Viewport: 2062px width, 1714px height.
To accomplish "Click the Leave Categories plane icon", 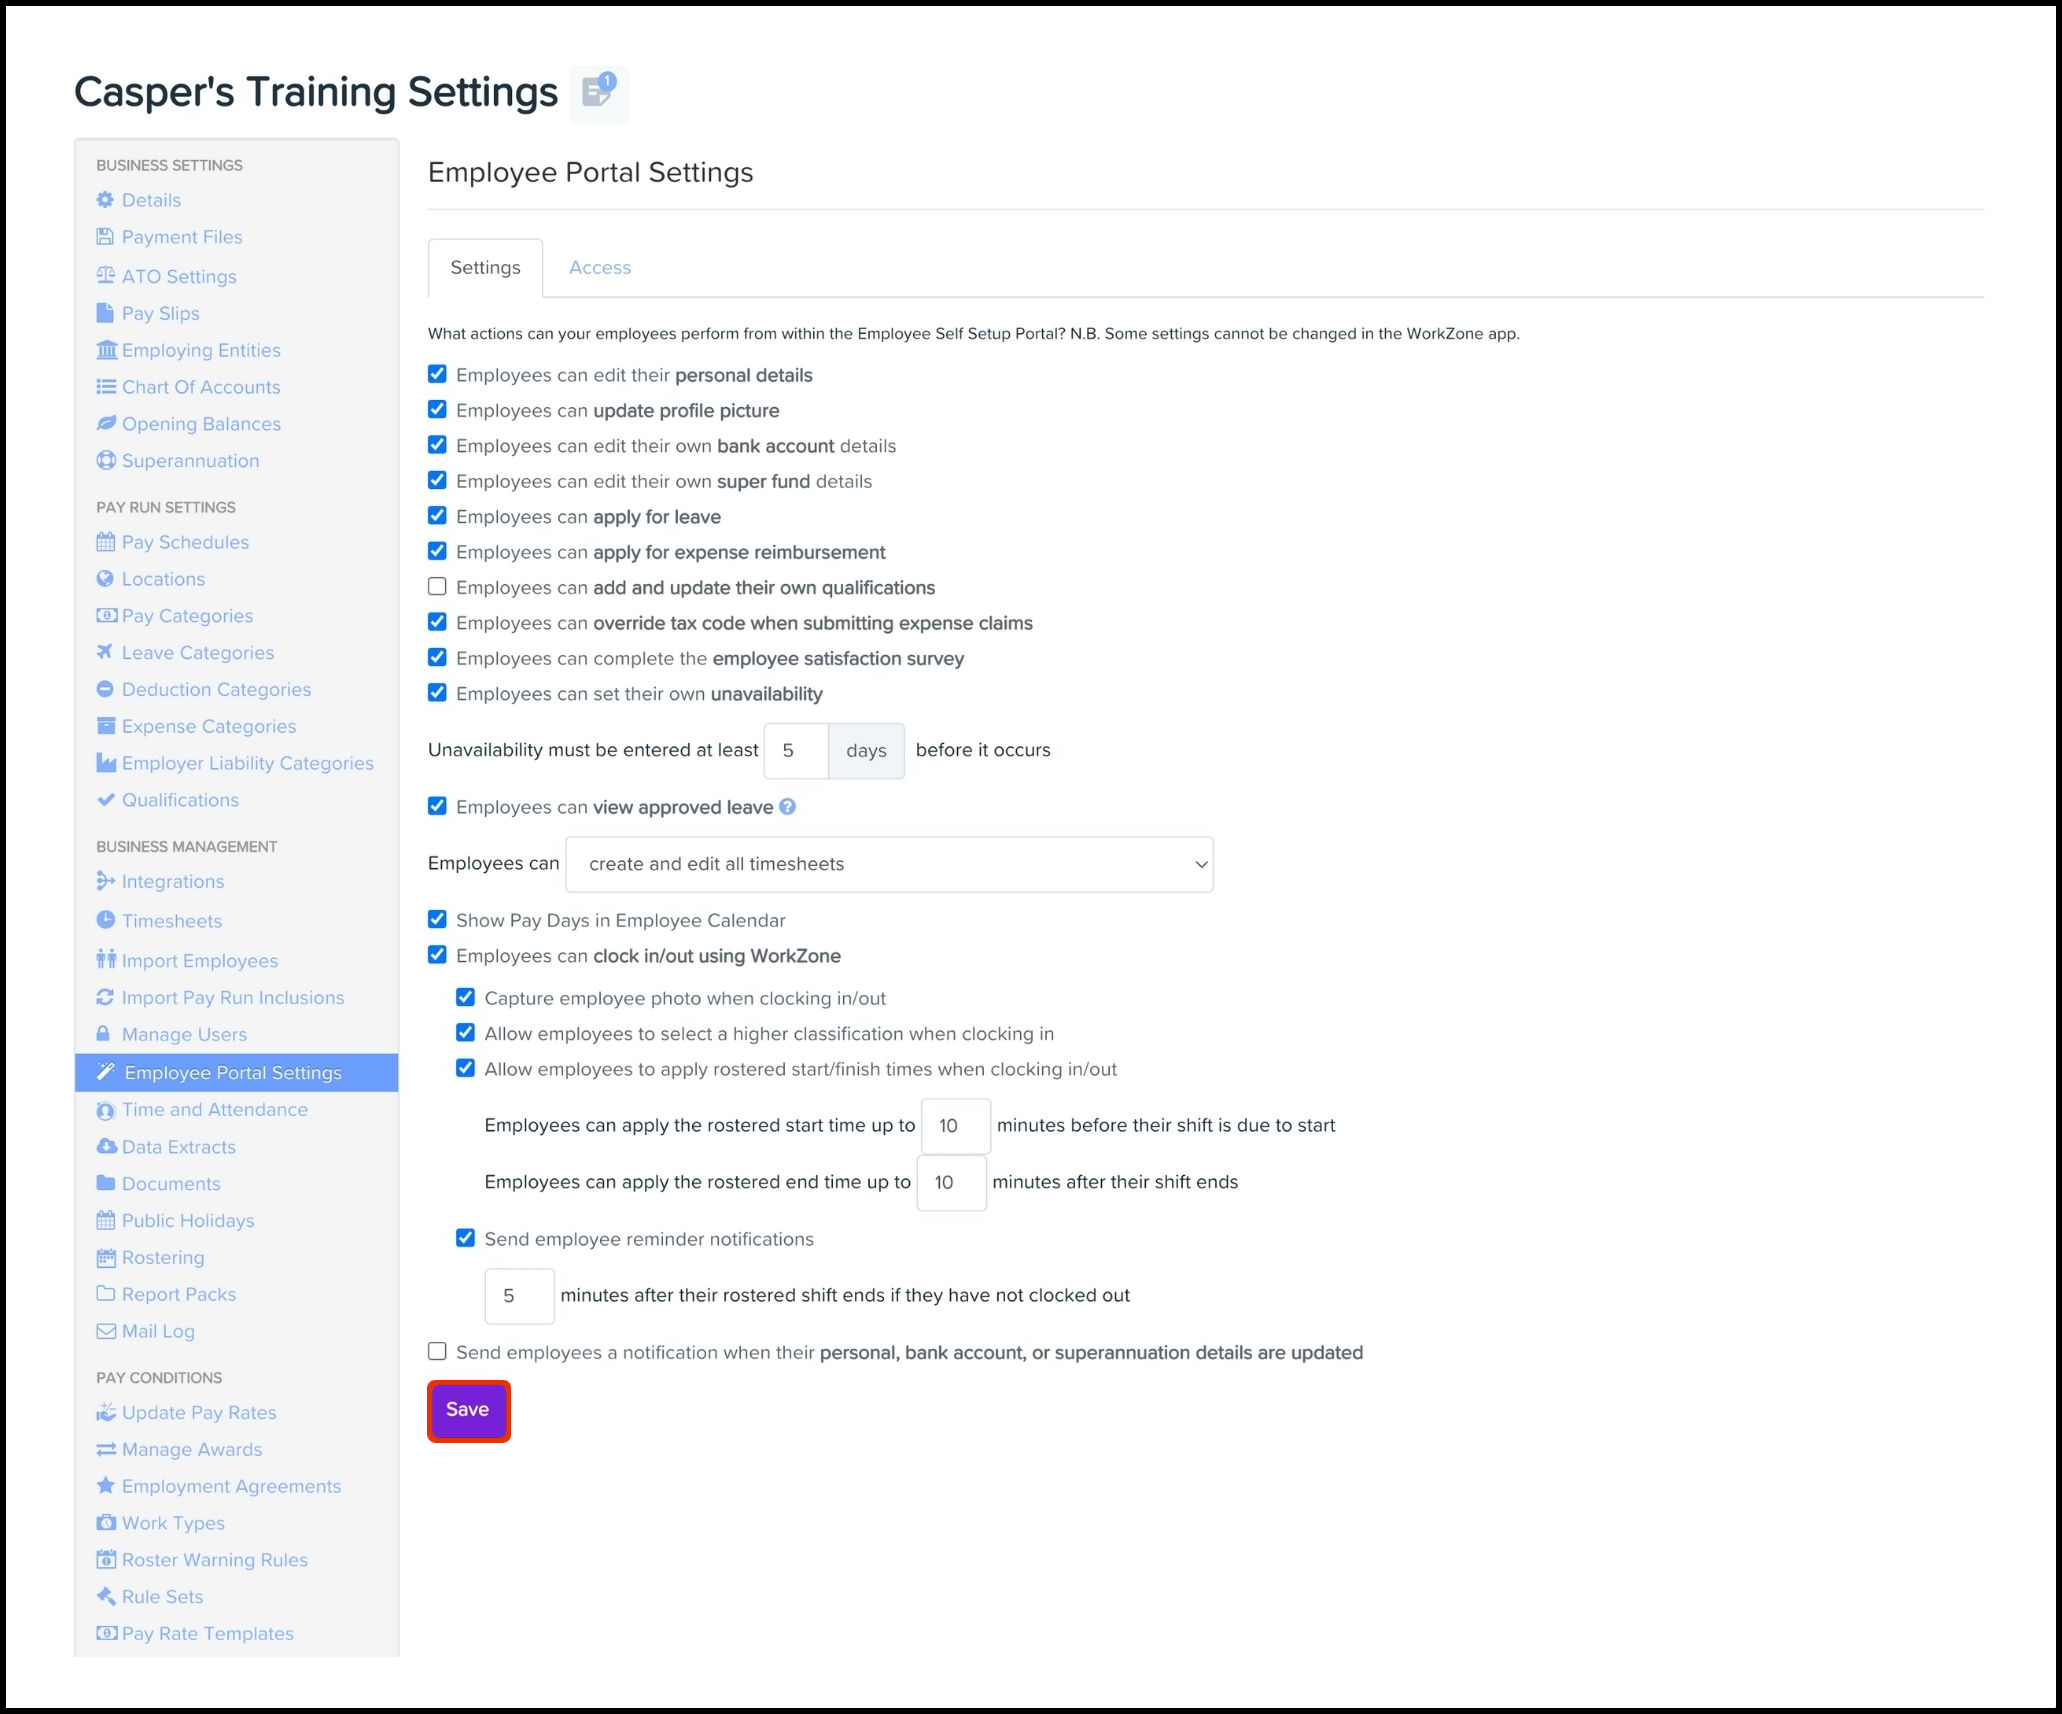I will pos(105,652).
